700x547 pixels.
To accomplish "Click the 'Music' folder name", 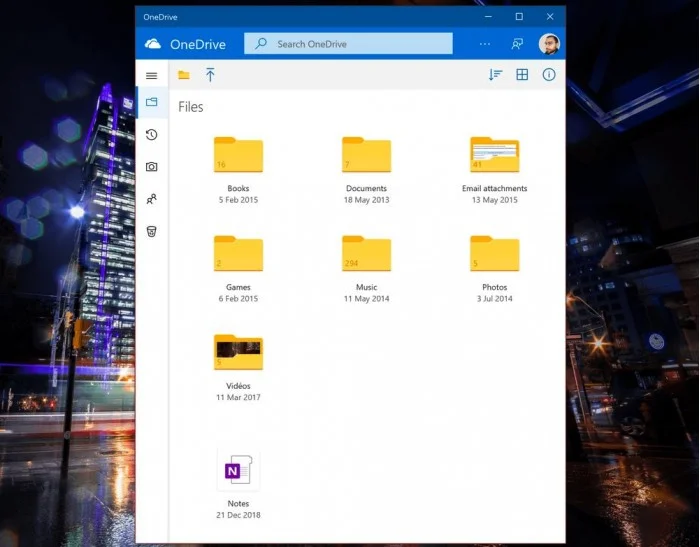I will point(367,287).
